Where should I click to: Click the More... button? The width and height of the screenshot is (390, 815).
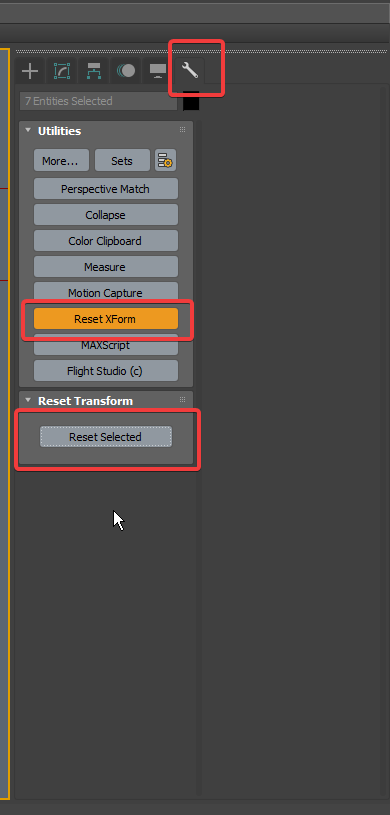pos(61,161)
